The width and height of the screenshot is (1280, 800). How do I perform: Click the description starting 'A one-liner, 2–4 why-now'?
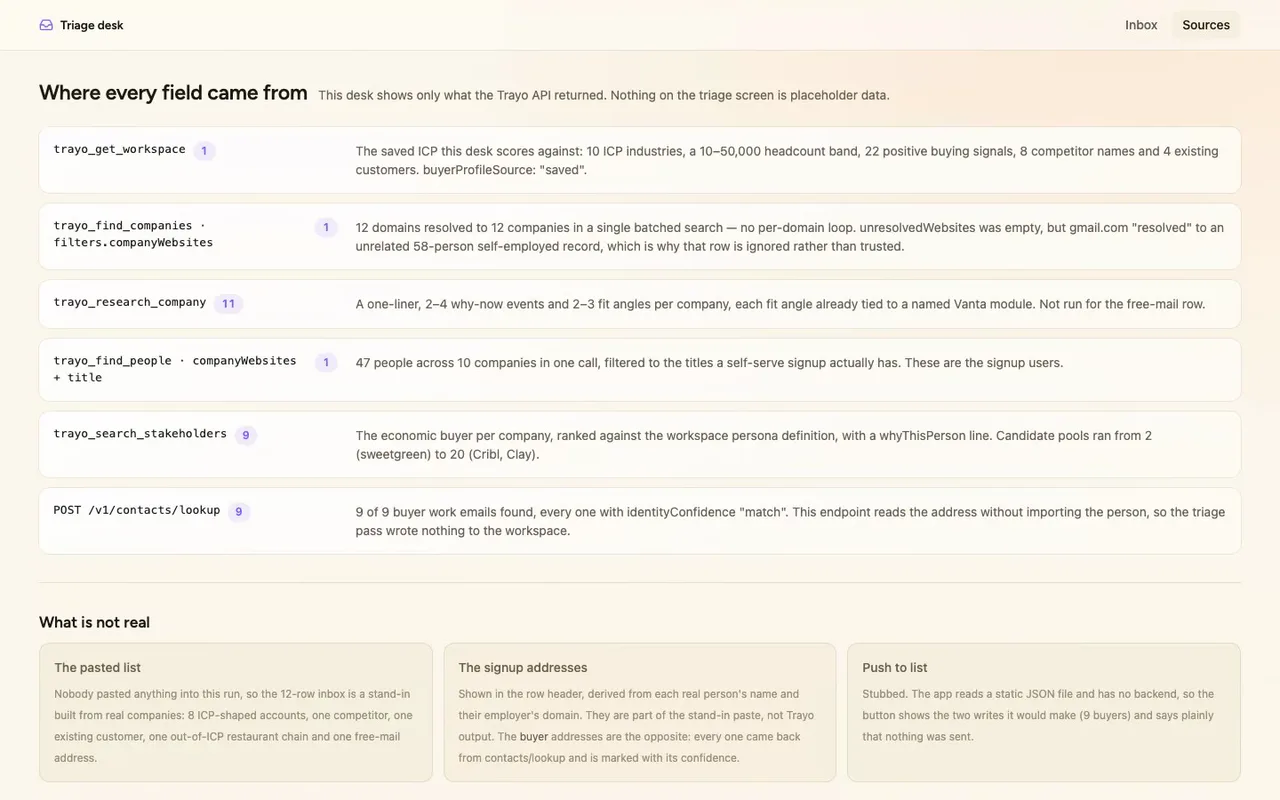point(781,304)
